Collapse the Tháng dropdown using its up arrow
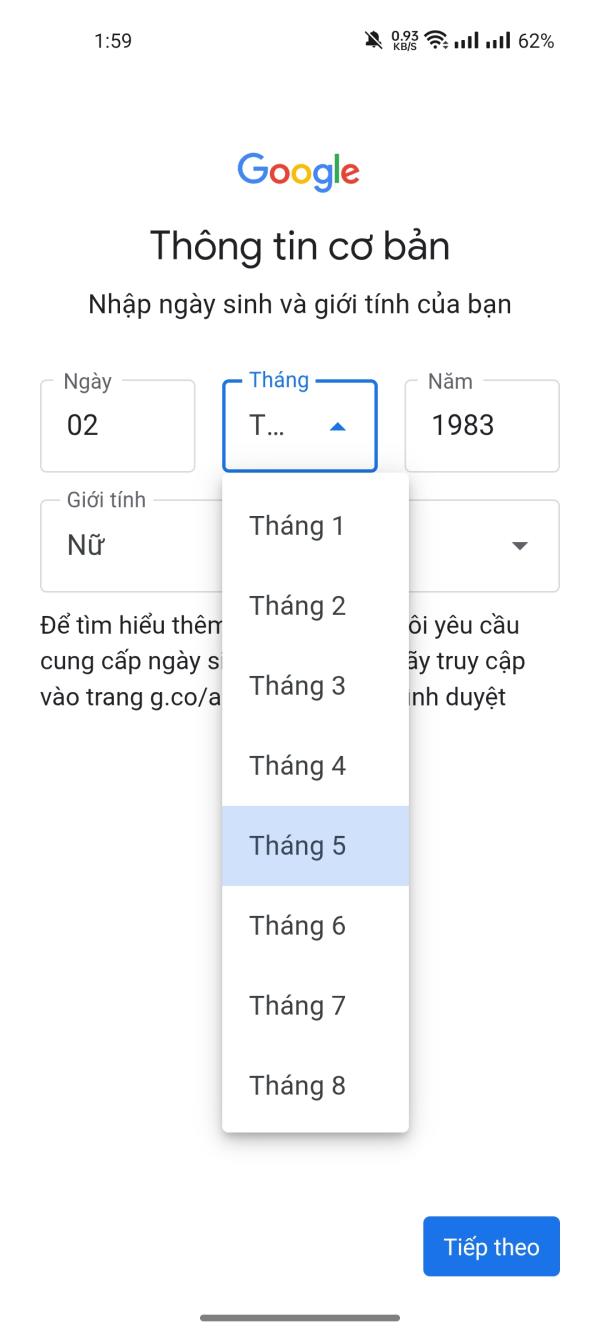The image size is (600, 1333). point(338,426)
